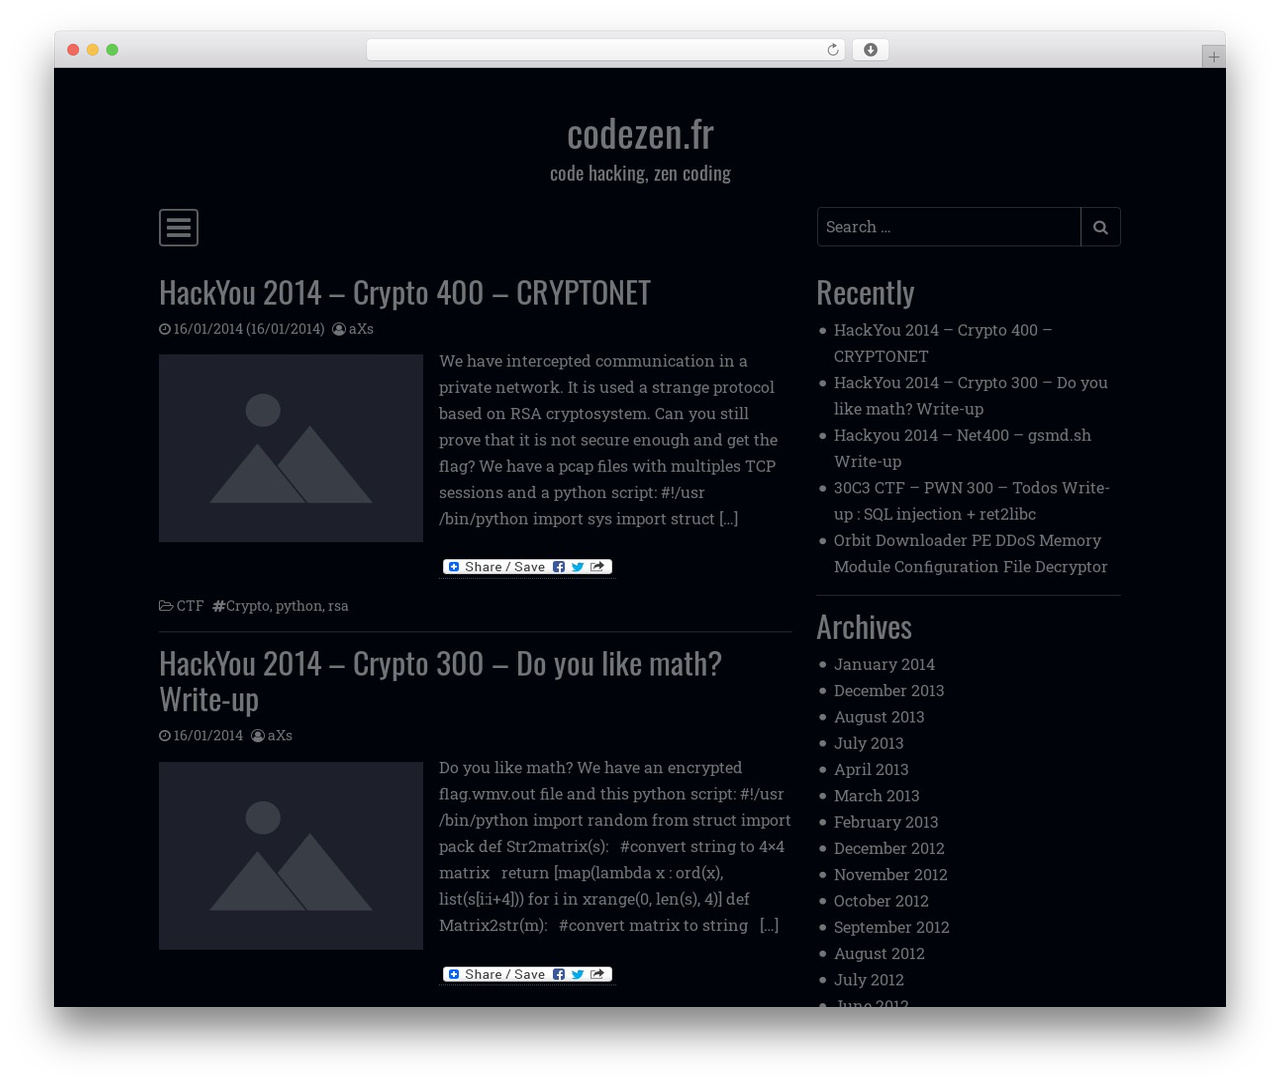Open recent post 30C3 CTF PWN 300 Todos
Screen dimensions: 1280x1084
pyautogui.click(x=972, y=501)
